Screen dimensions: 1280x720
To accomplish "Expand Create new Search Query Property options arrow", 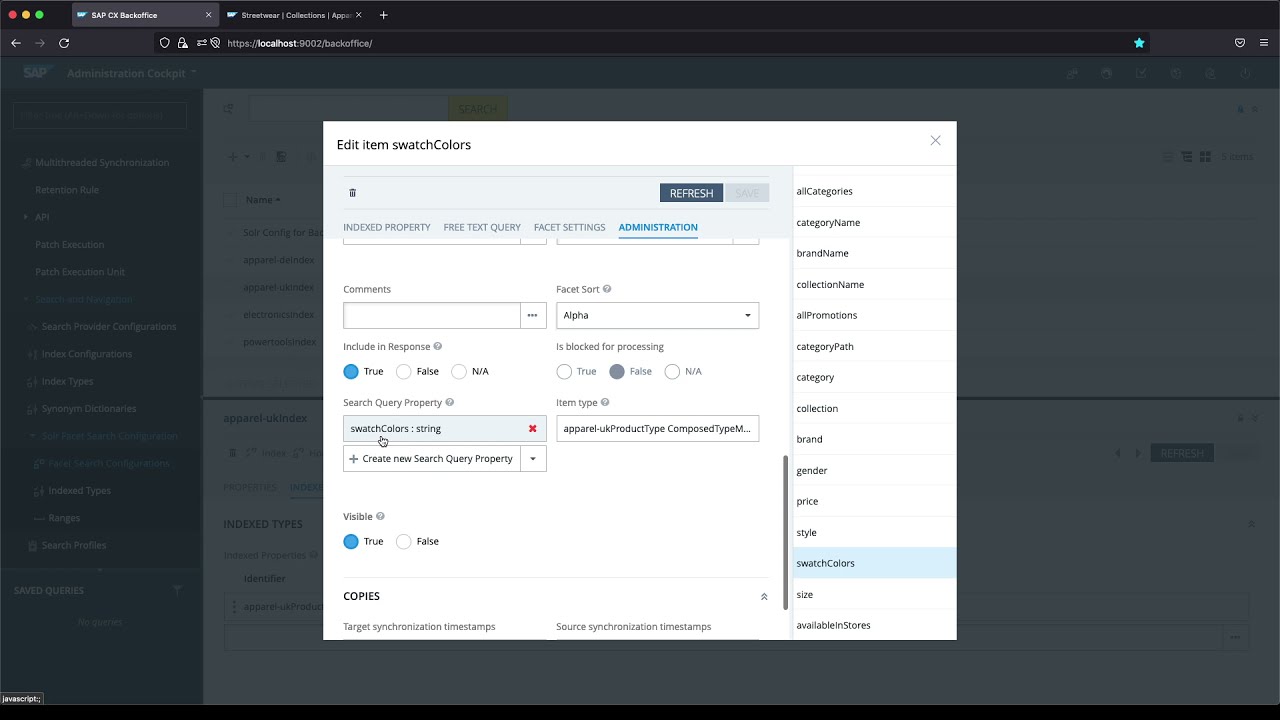I will [533, 459].
